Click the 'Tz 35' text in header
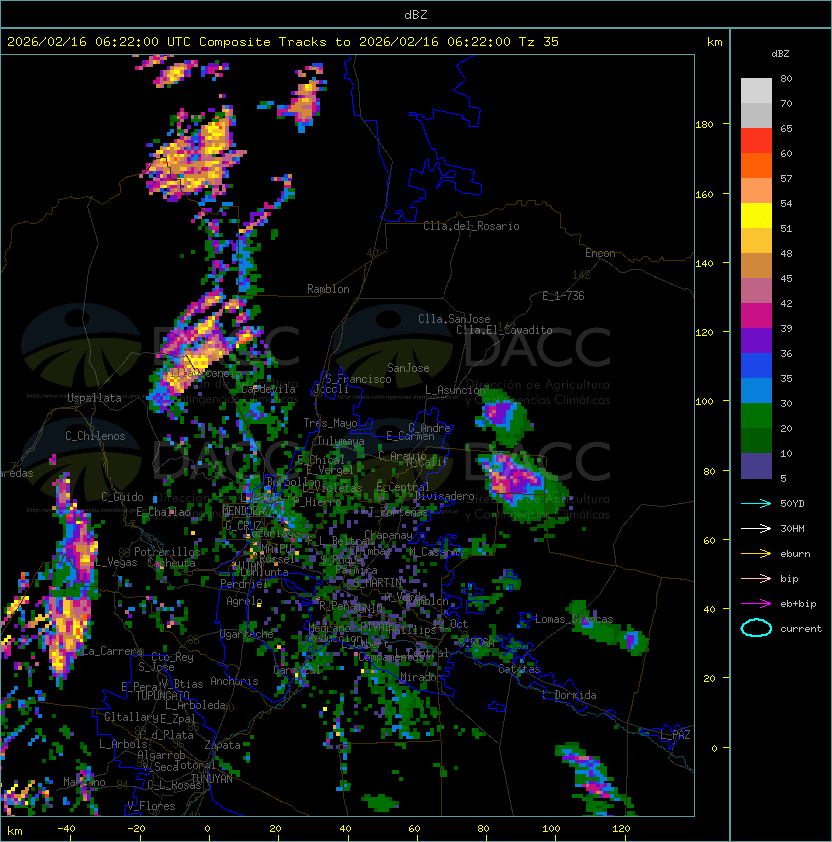832x842 pixels. tap(539, 42)
